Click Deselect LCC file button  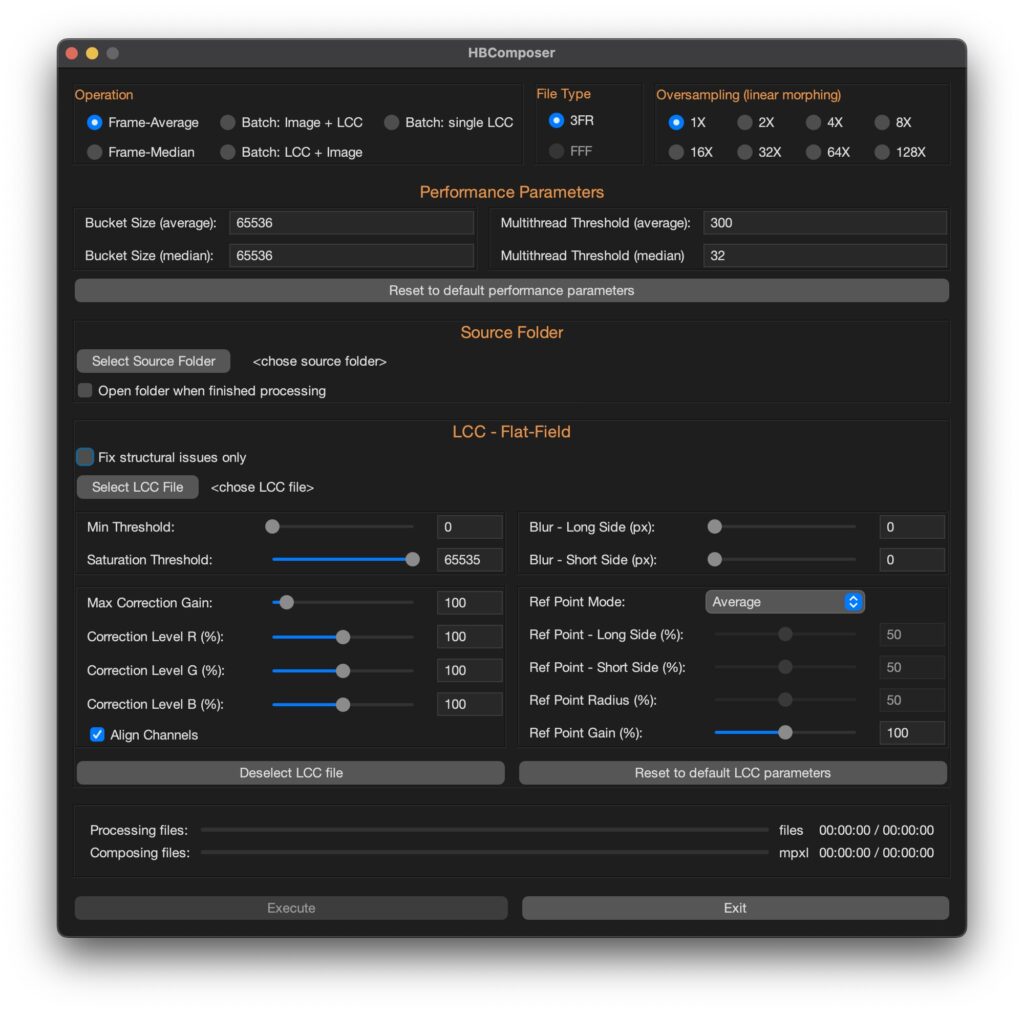(291, 773)
